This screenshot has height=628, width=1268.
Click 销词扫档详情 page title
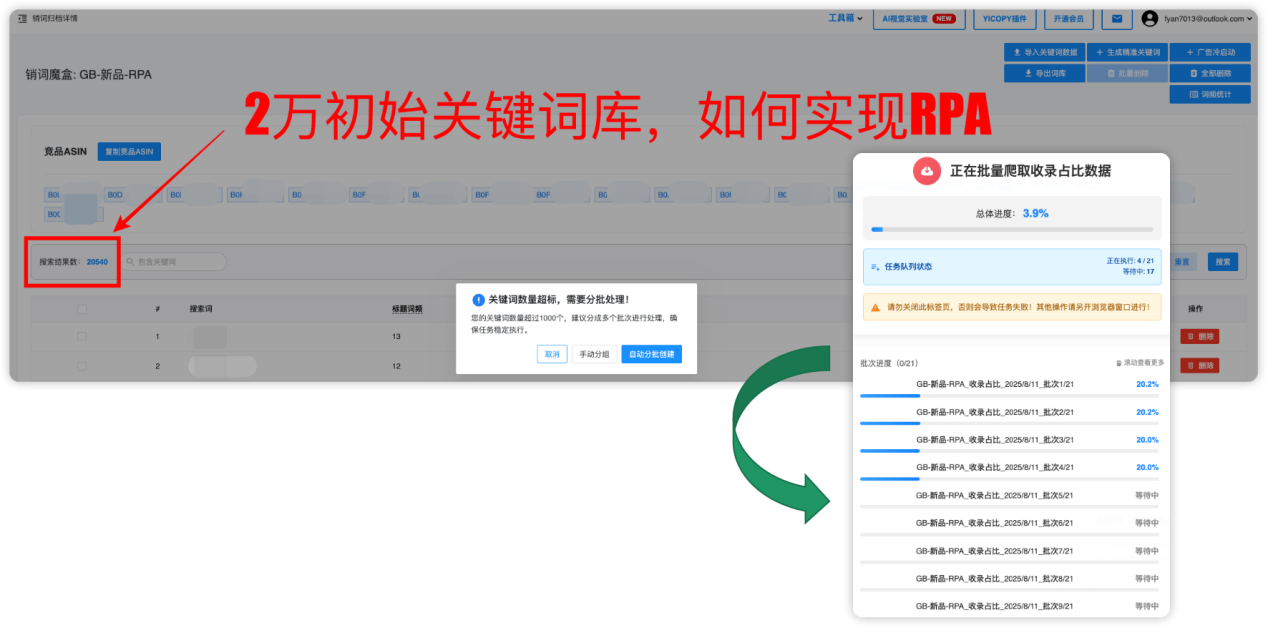pyautogui.click(x=55, y=18)
